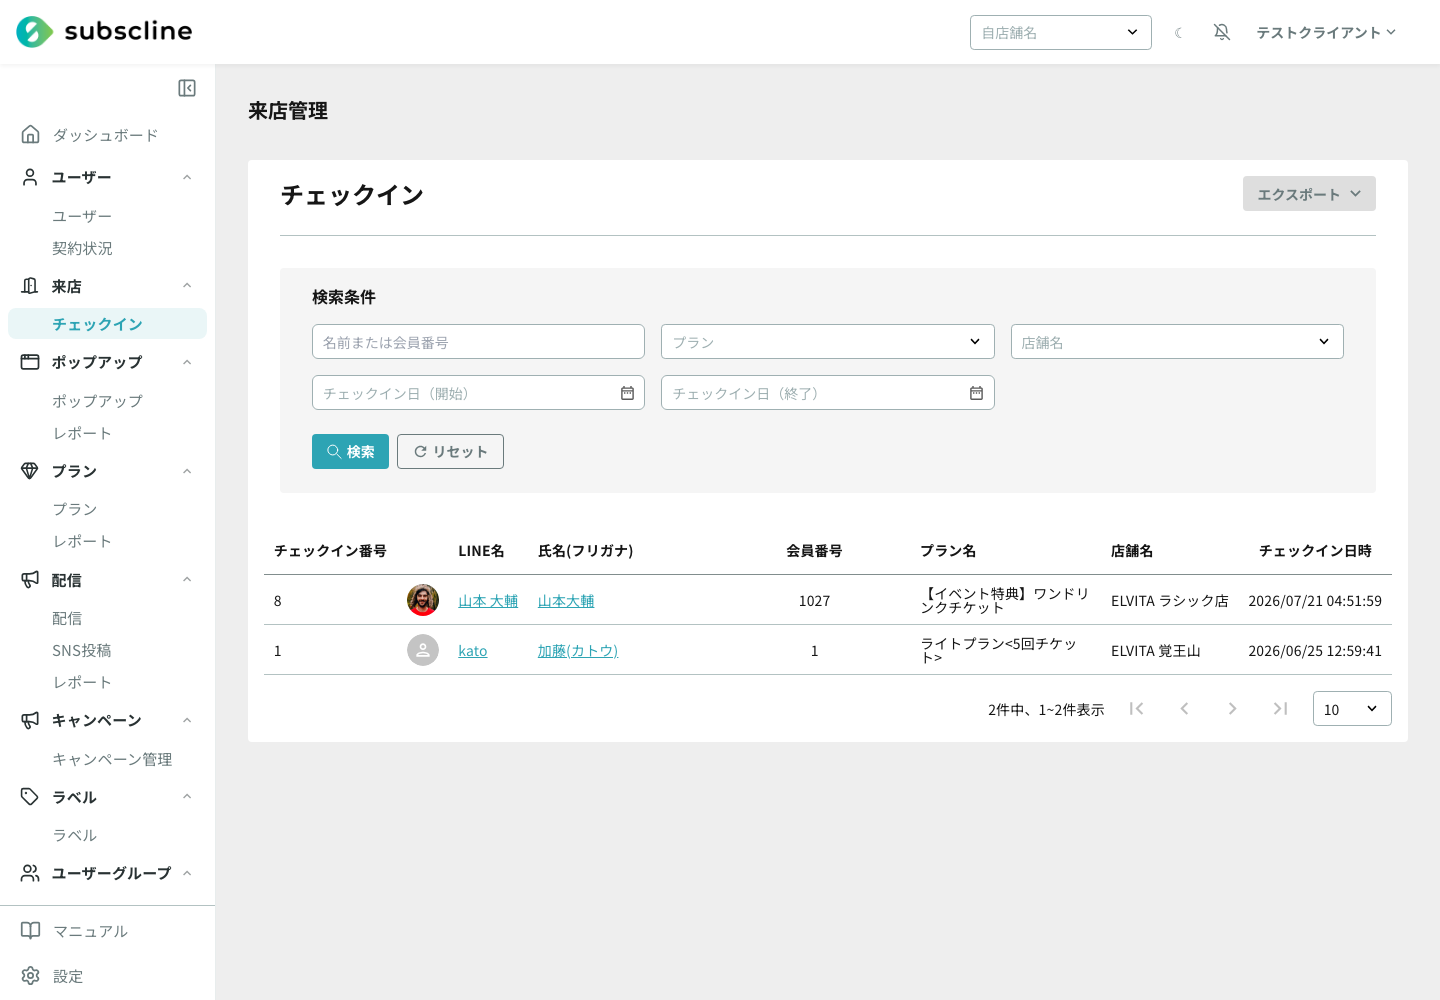Open ダッシュボード in sidebar
1440x1000 pixels.
pyautogui.click(x=107, y=135)
